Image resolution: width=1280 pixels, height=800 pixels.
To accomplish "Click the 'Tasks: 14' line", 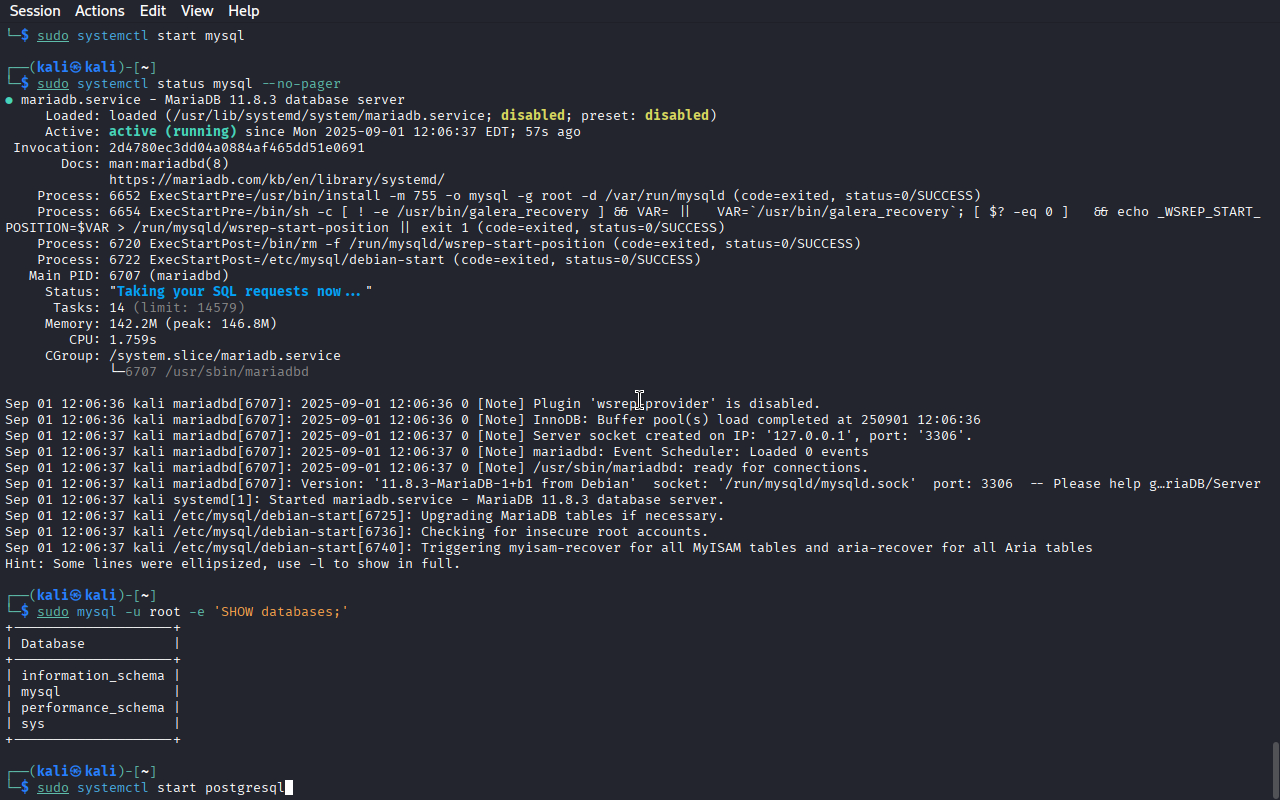I will tap(149, 308).
